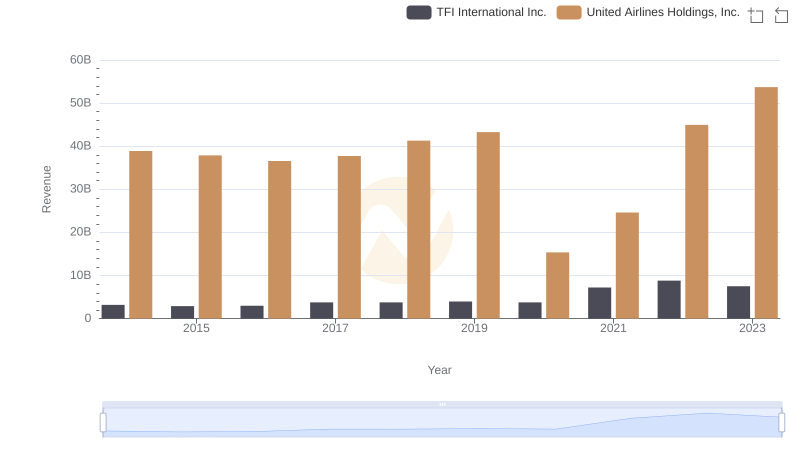Click the 2021 x-axis label

tap(613, 328)
